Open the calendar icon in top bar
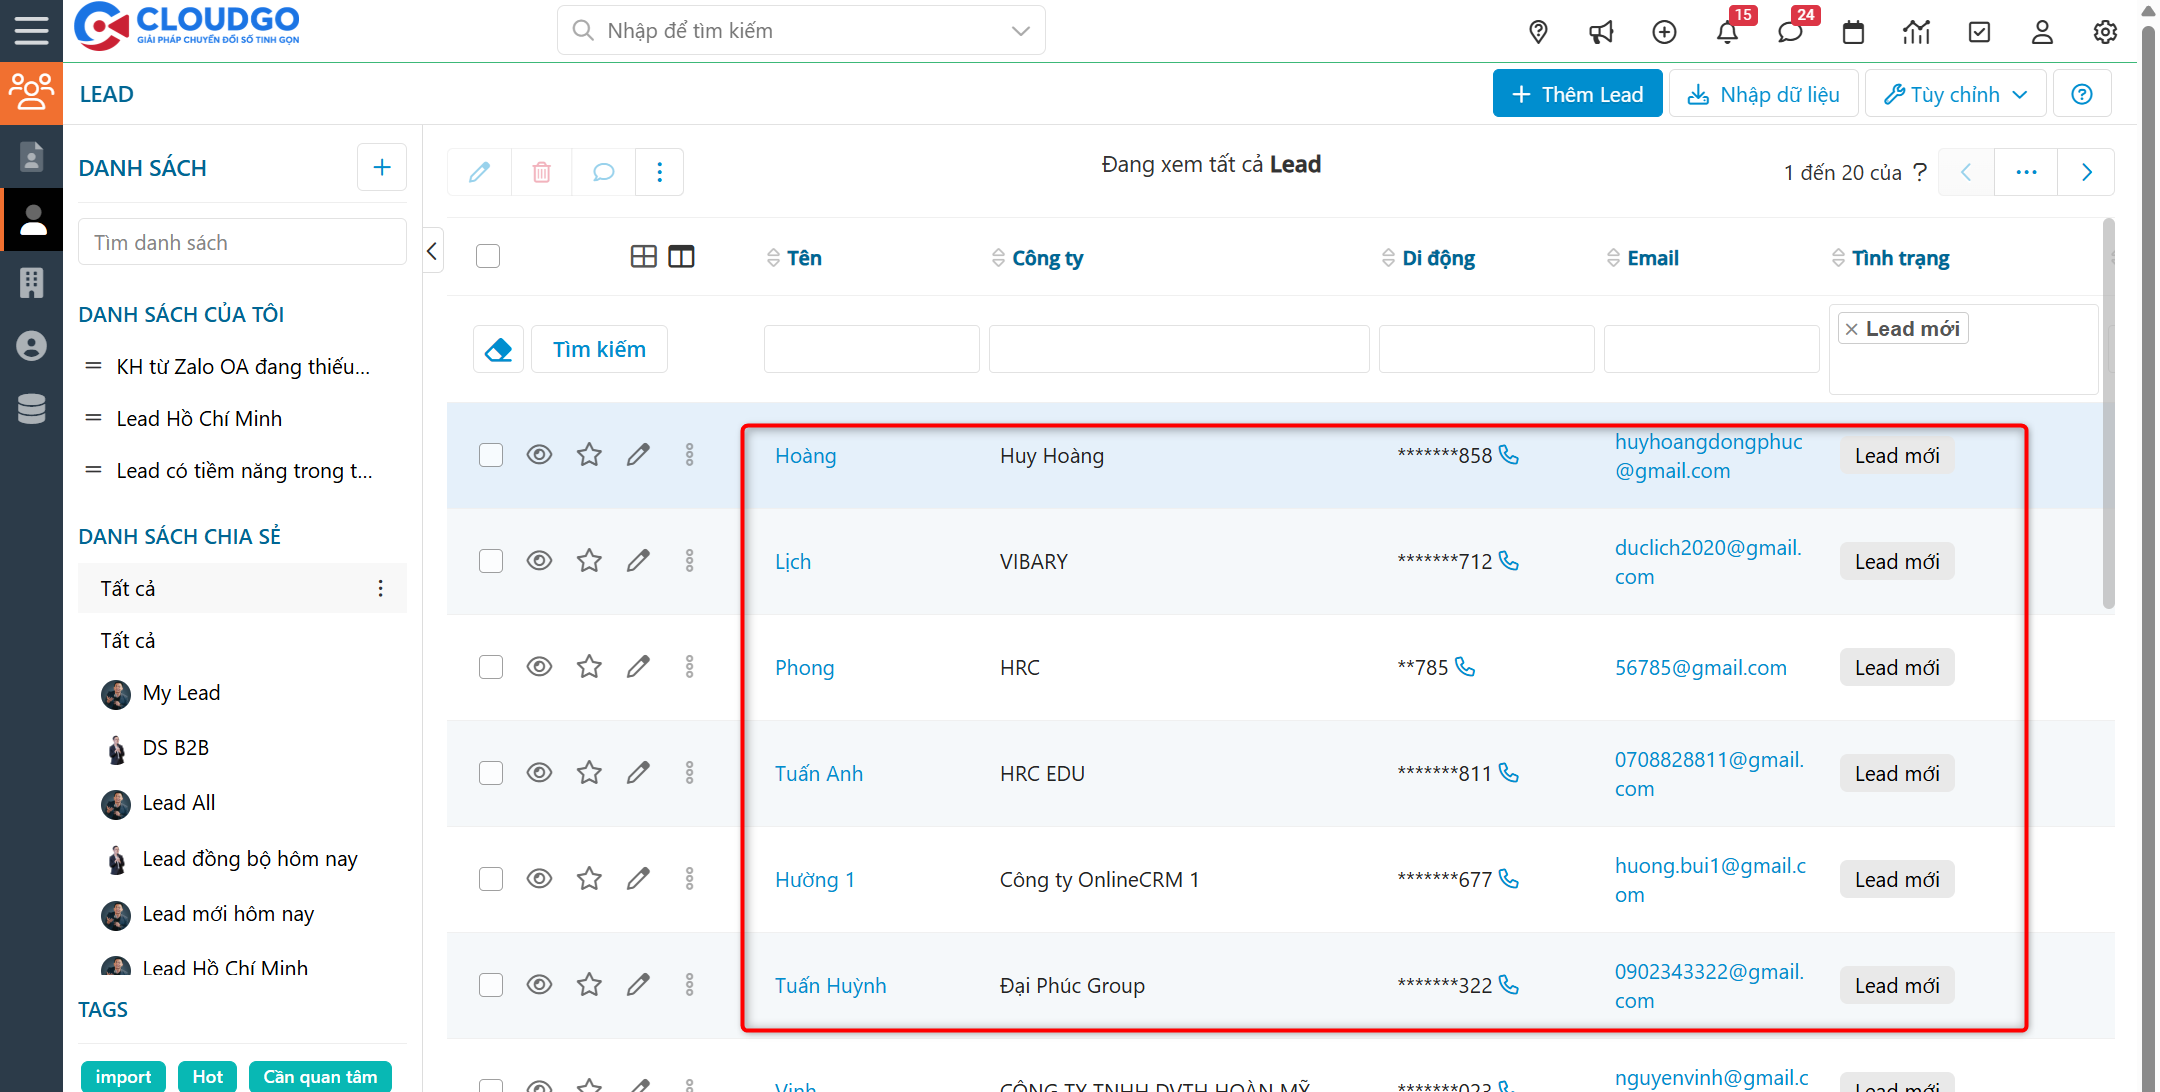 [1853, 32]
